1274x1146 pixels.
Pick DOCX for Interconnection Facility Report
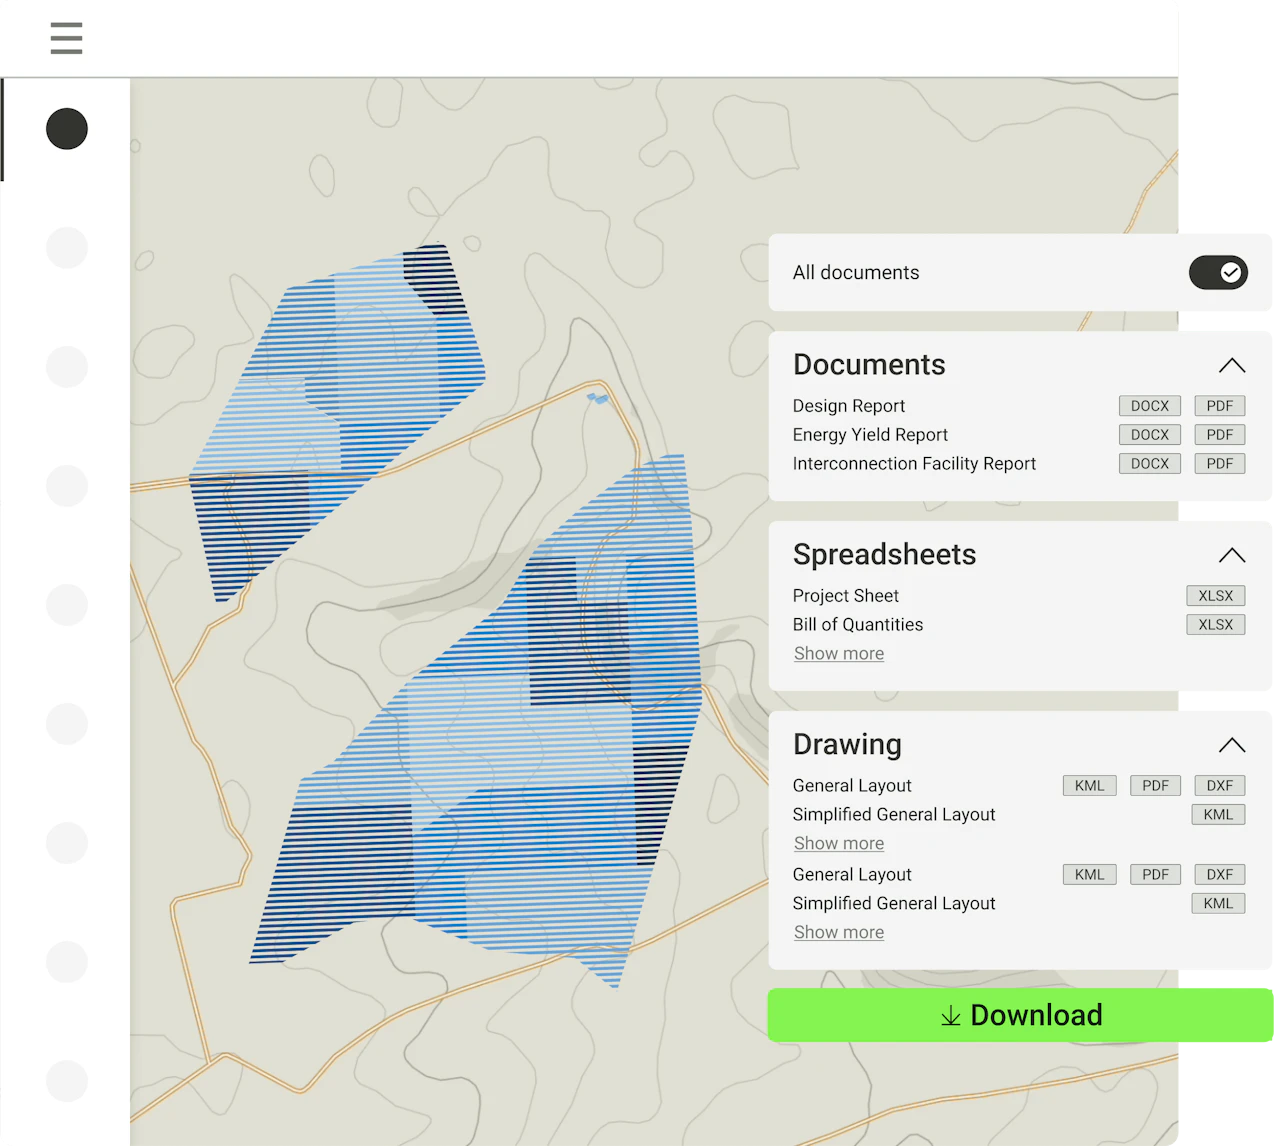(1150, 464)
